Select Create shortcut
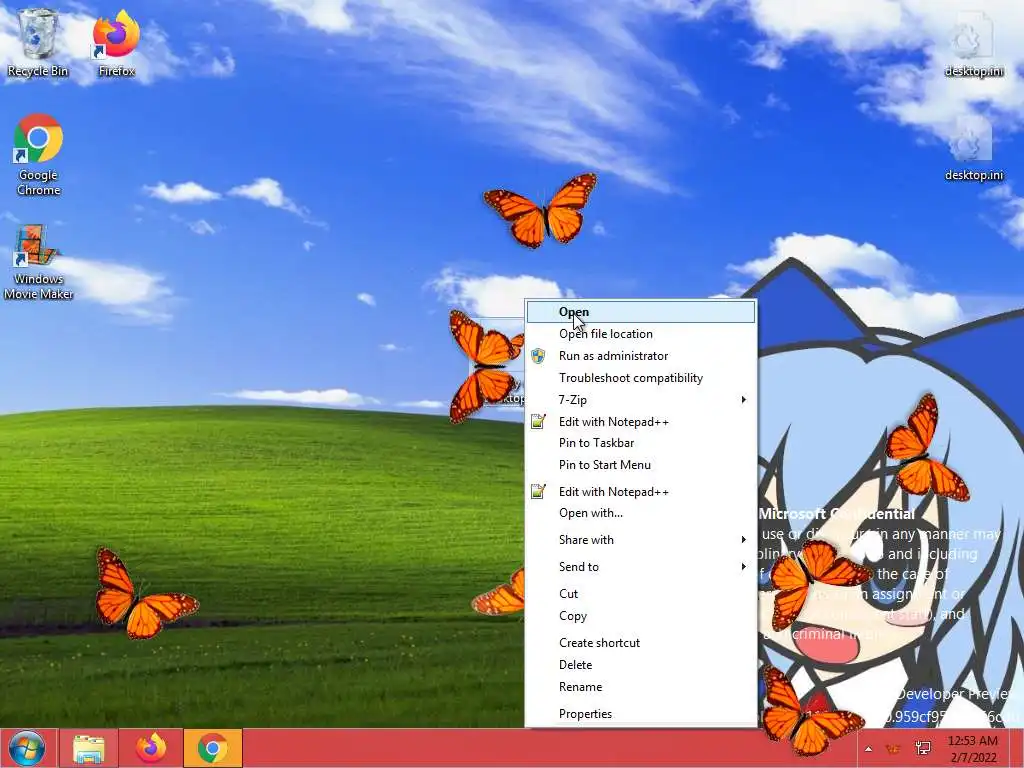1024x768 pixels. [x=641, y=643]
